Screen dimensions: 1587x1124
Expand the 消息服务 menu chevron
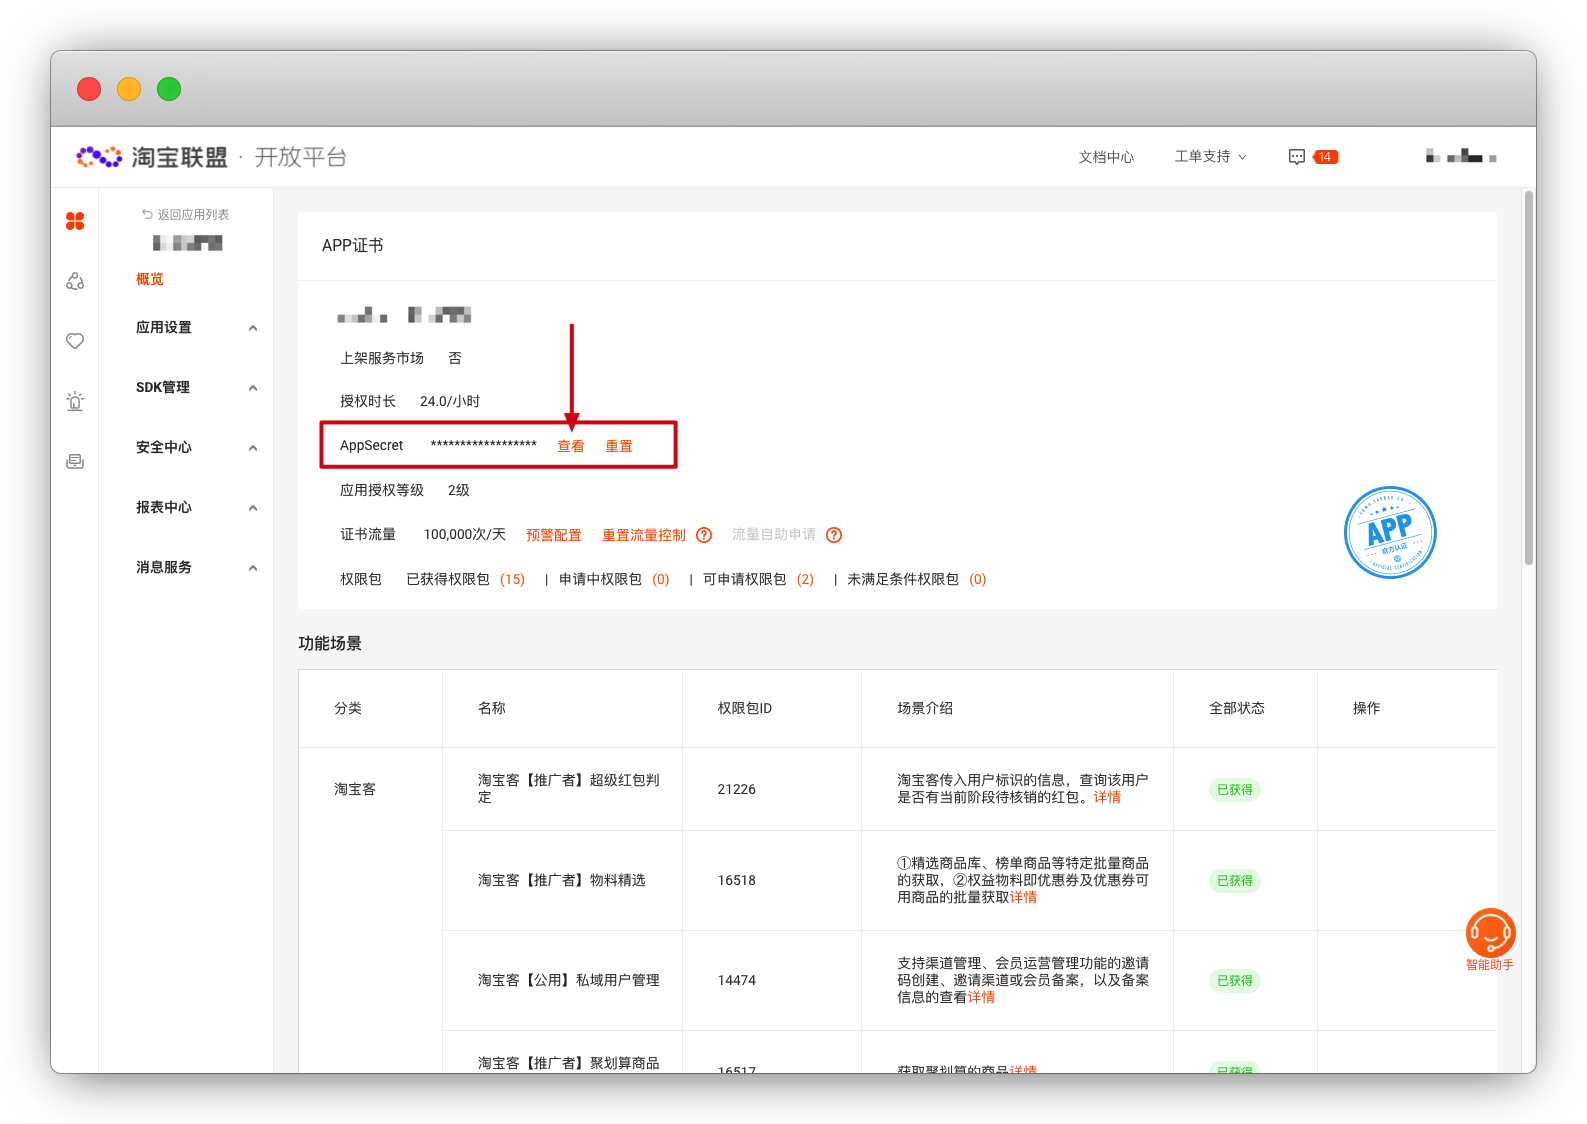[x=253, y=568]
